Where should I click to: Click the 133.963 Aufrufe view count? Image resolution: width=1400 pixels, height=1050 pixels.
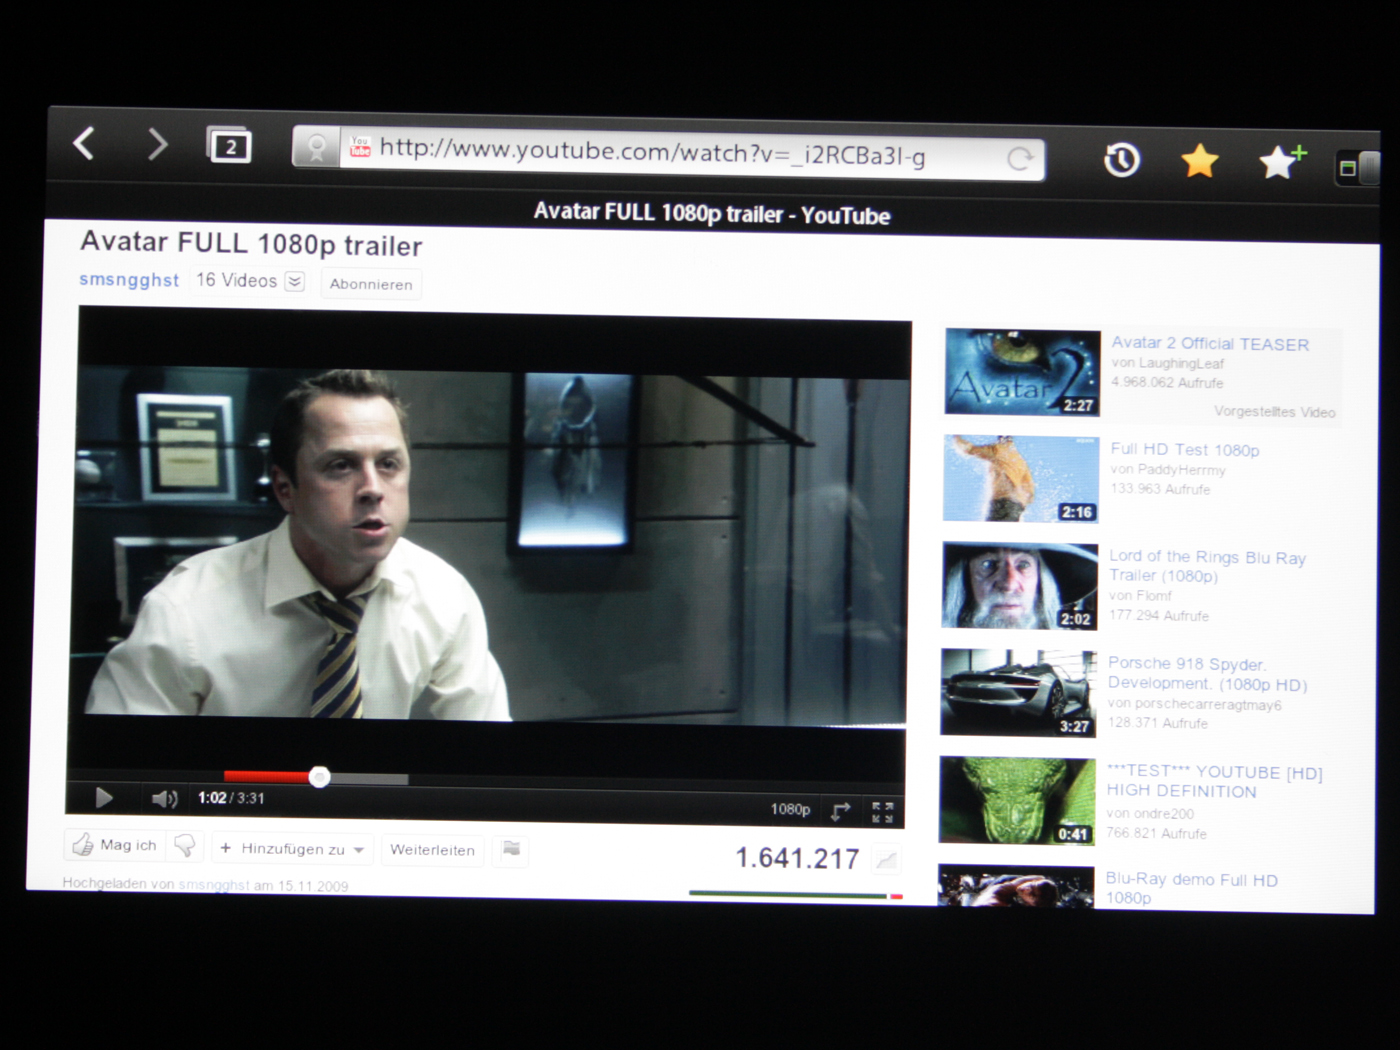click(1160, 489)
